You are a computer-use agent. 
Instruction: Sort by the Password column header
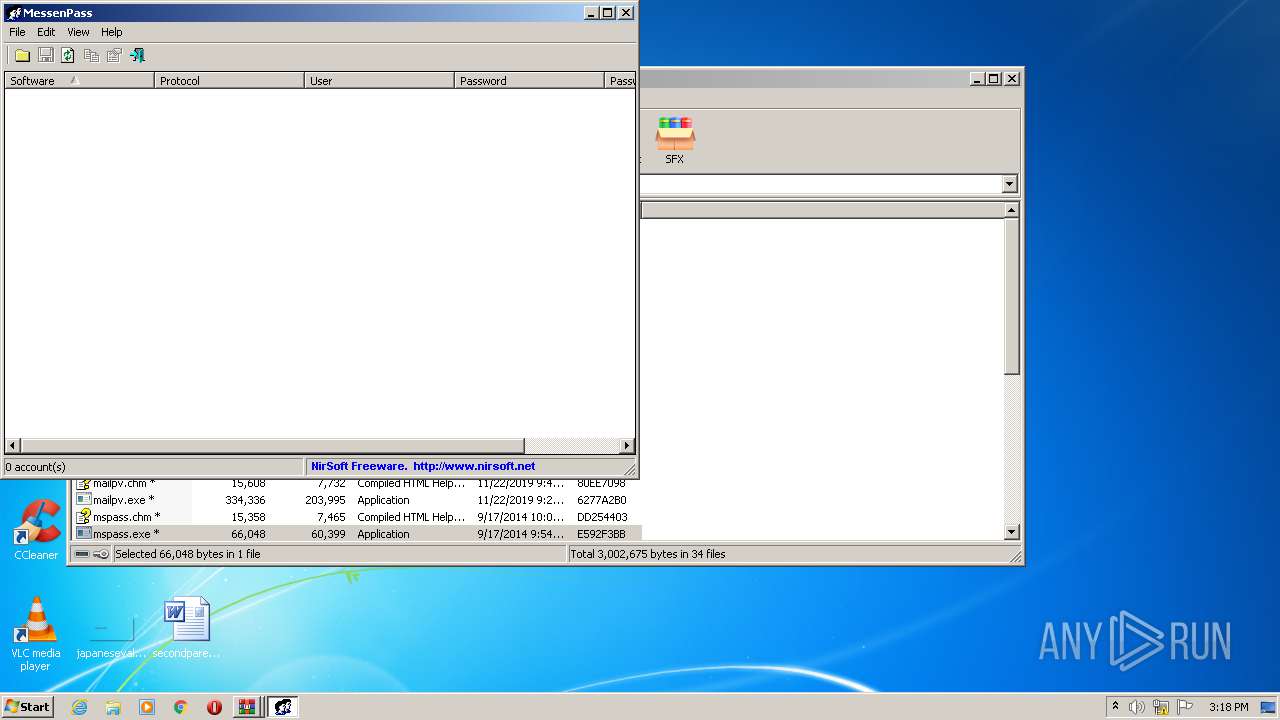[529, 81]
